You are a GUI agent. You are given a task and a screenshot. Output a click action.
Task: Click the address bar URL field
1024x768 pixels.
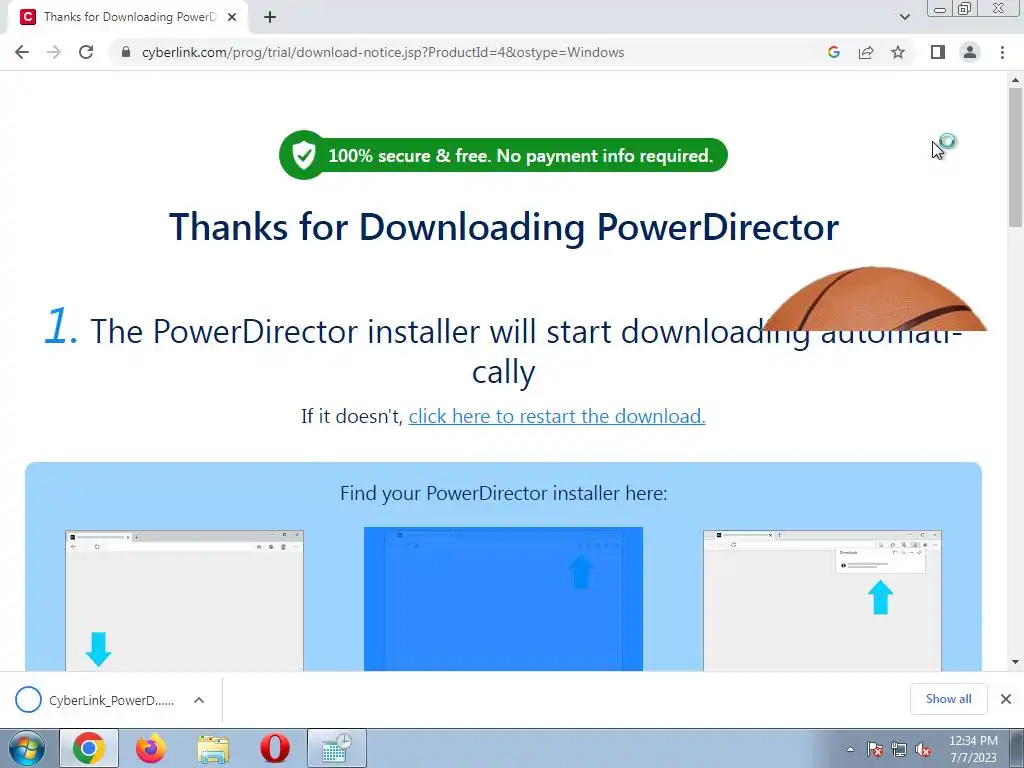click(383, 52)
